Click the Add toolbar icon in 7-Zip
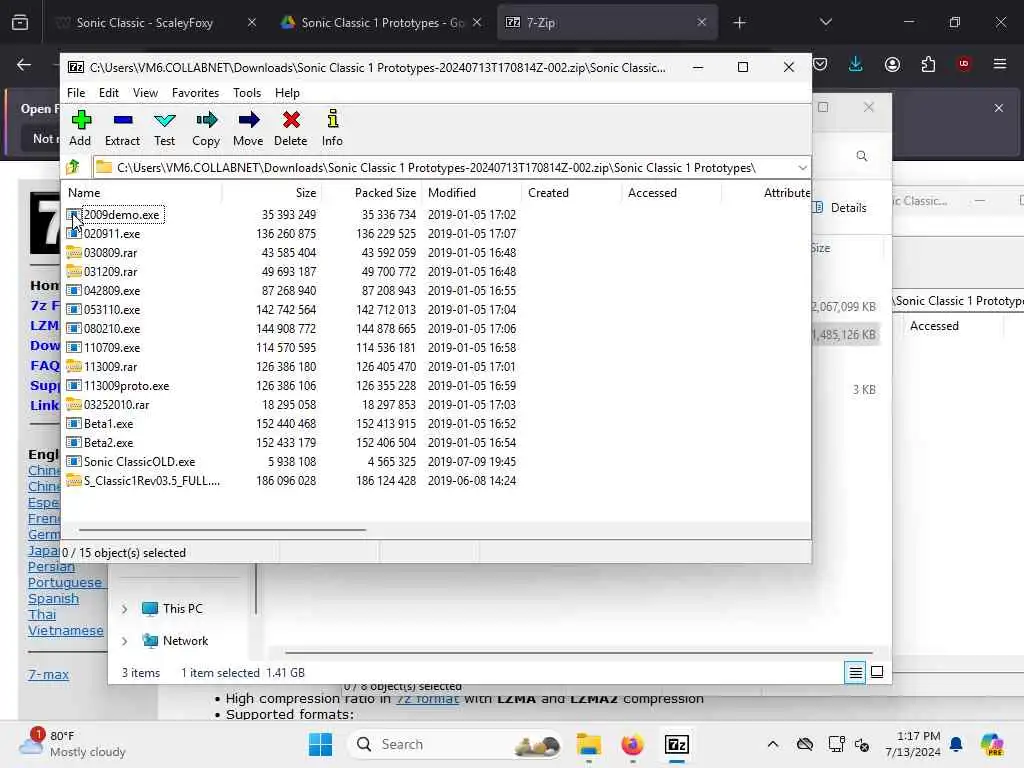 coord(81,128)
